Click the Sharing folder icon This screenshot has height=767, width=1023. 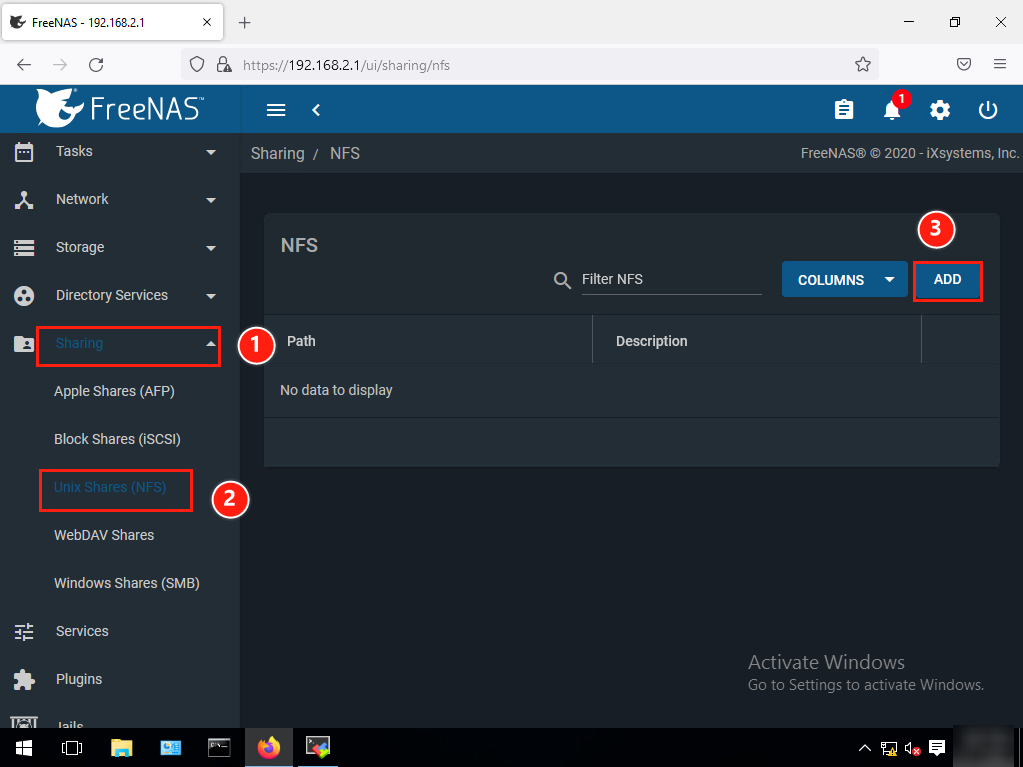24,344
